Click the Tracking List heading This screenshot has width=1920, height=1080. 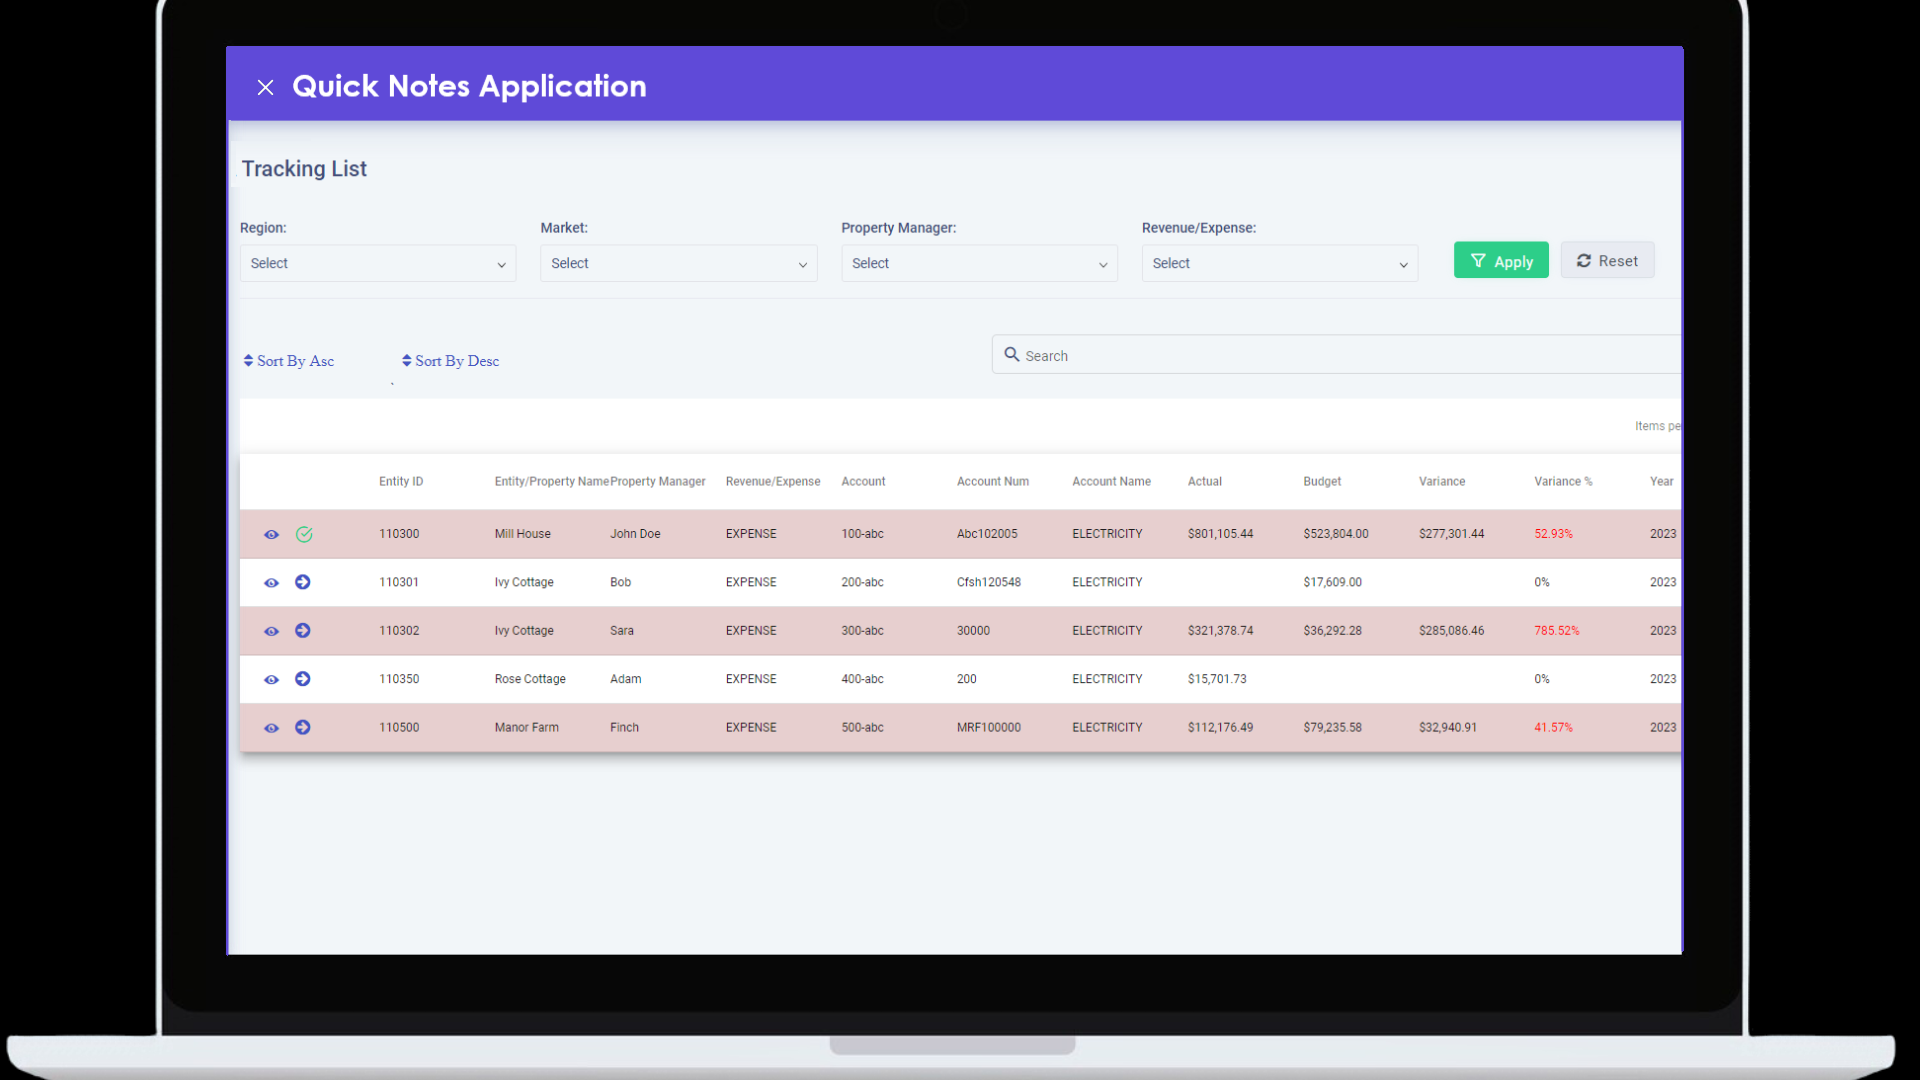coord(304,169)
